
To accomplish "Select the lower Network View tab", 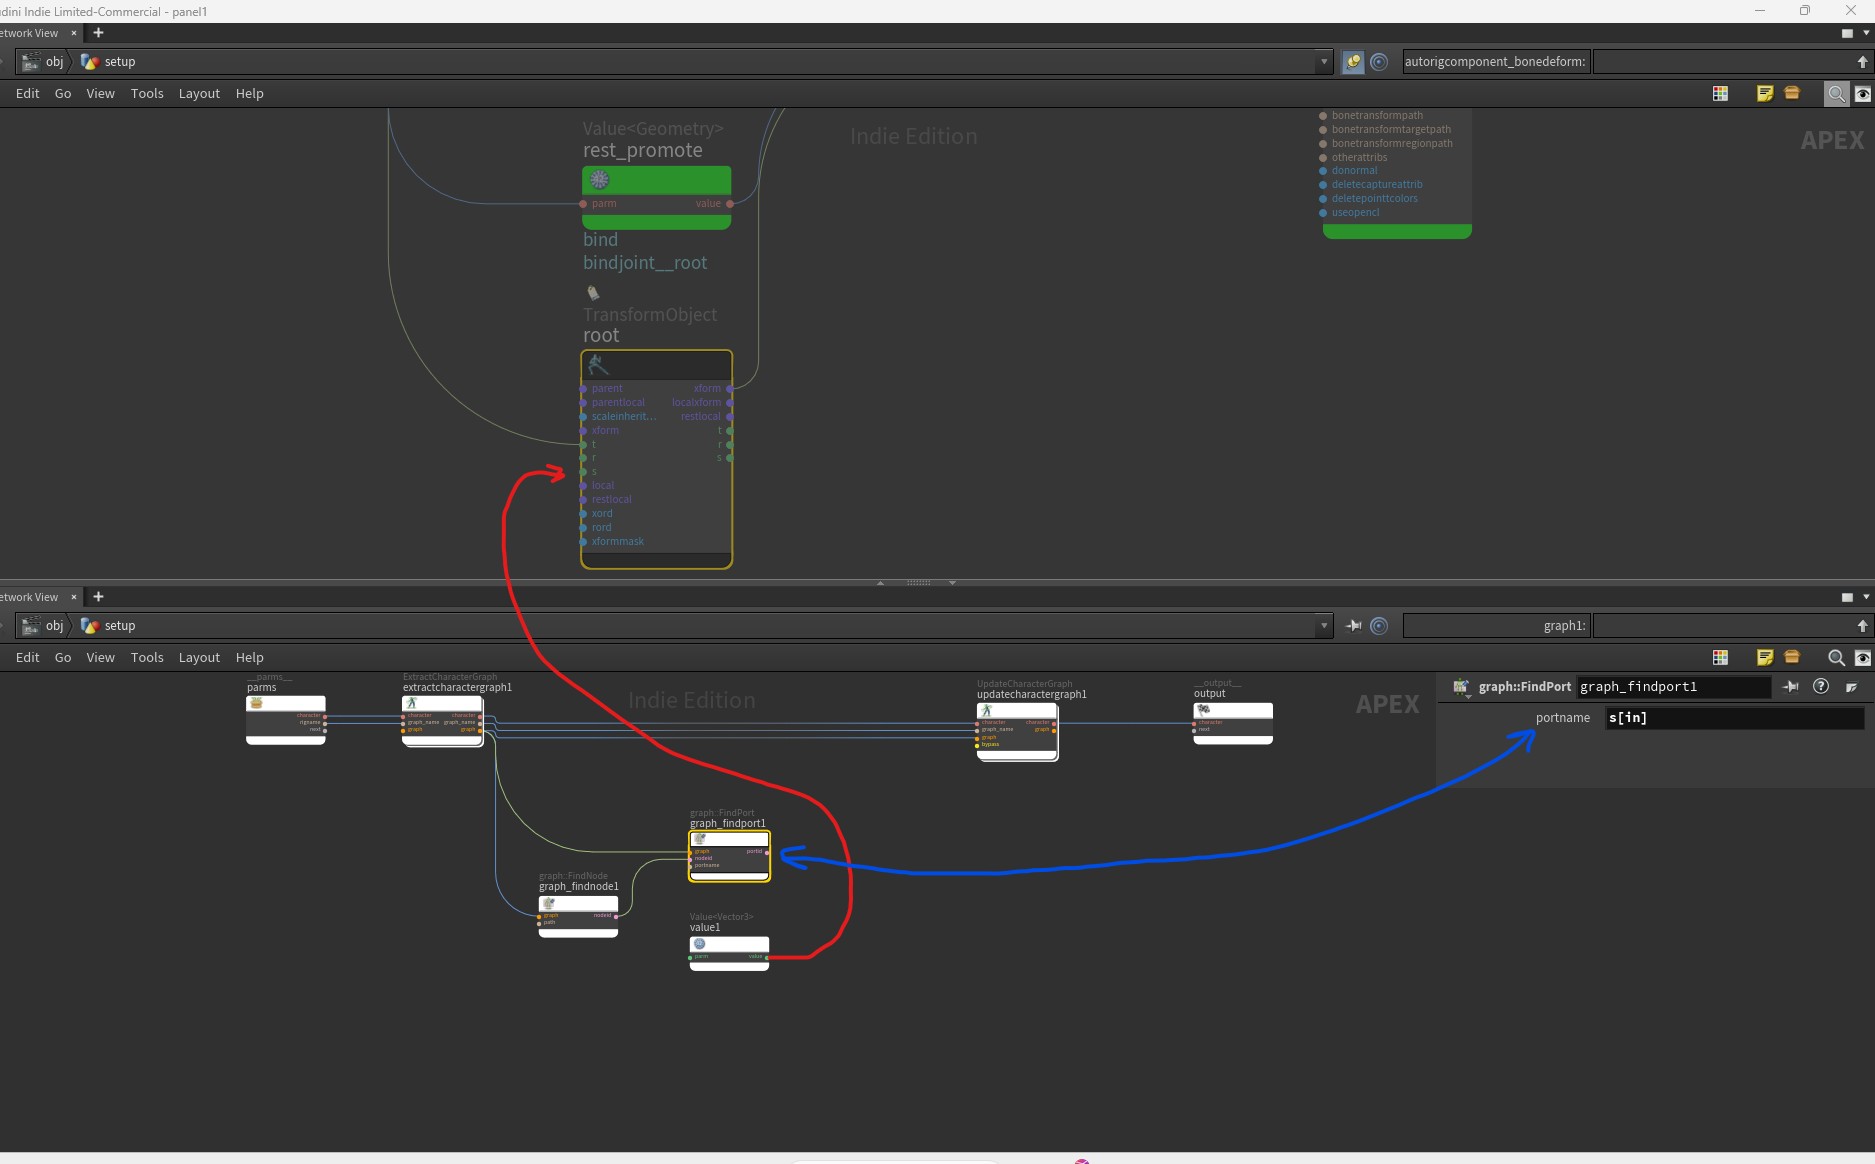I will [29, 597].
